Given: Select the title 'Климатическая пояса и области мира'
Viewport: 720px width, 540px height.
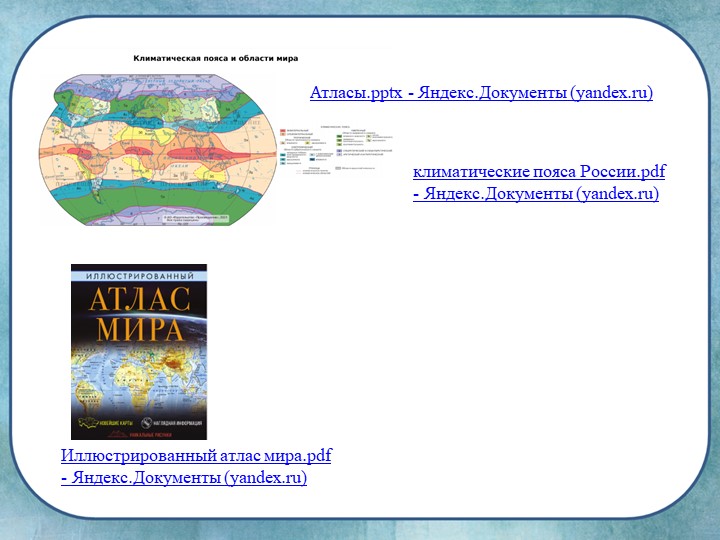Looking at the screenshot, I should click(215, 58).
